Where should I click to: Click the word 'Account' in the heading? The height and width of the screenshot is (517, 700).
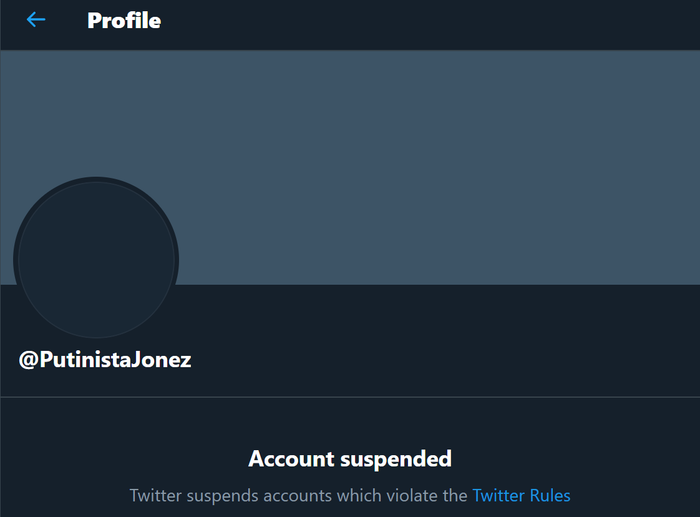(290, 459)
